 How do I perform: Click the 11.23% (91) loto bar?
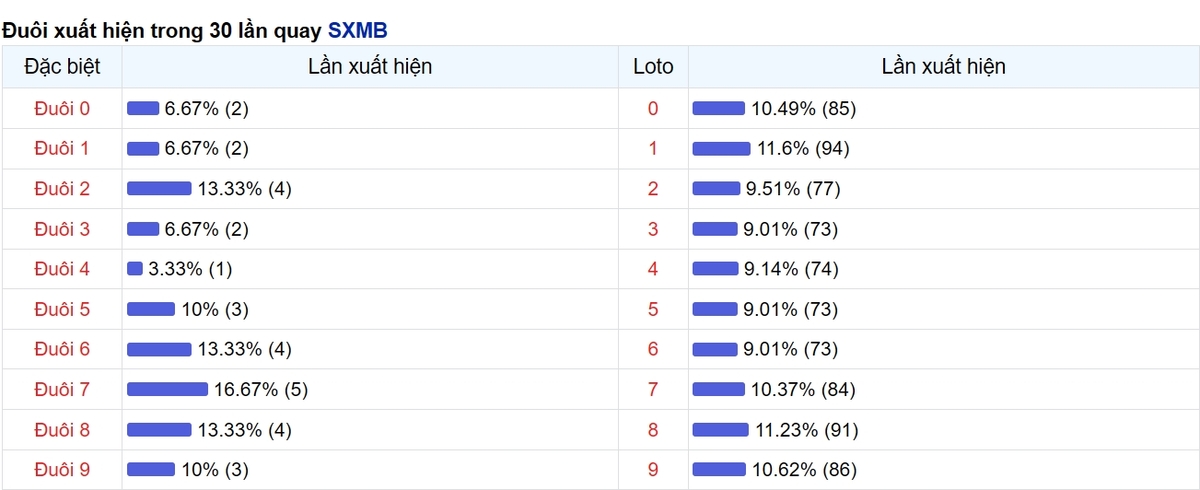[720, 429]
